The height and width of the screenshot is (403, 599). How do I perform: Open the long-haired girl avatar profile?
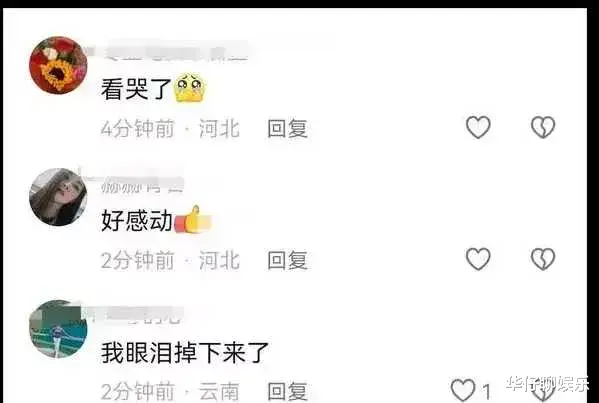pyautogui.click(x=58, y=197)
